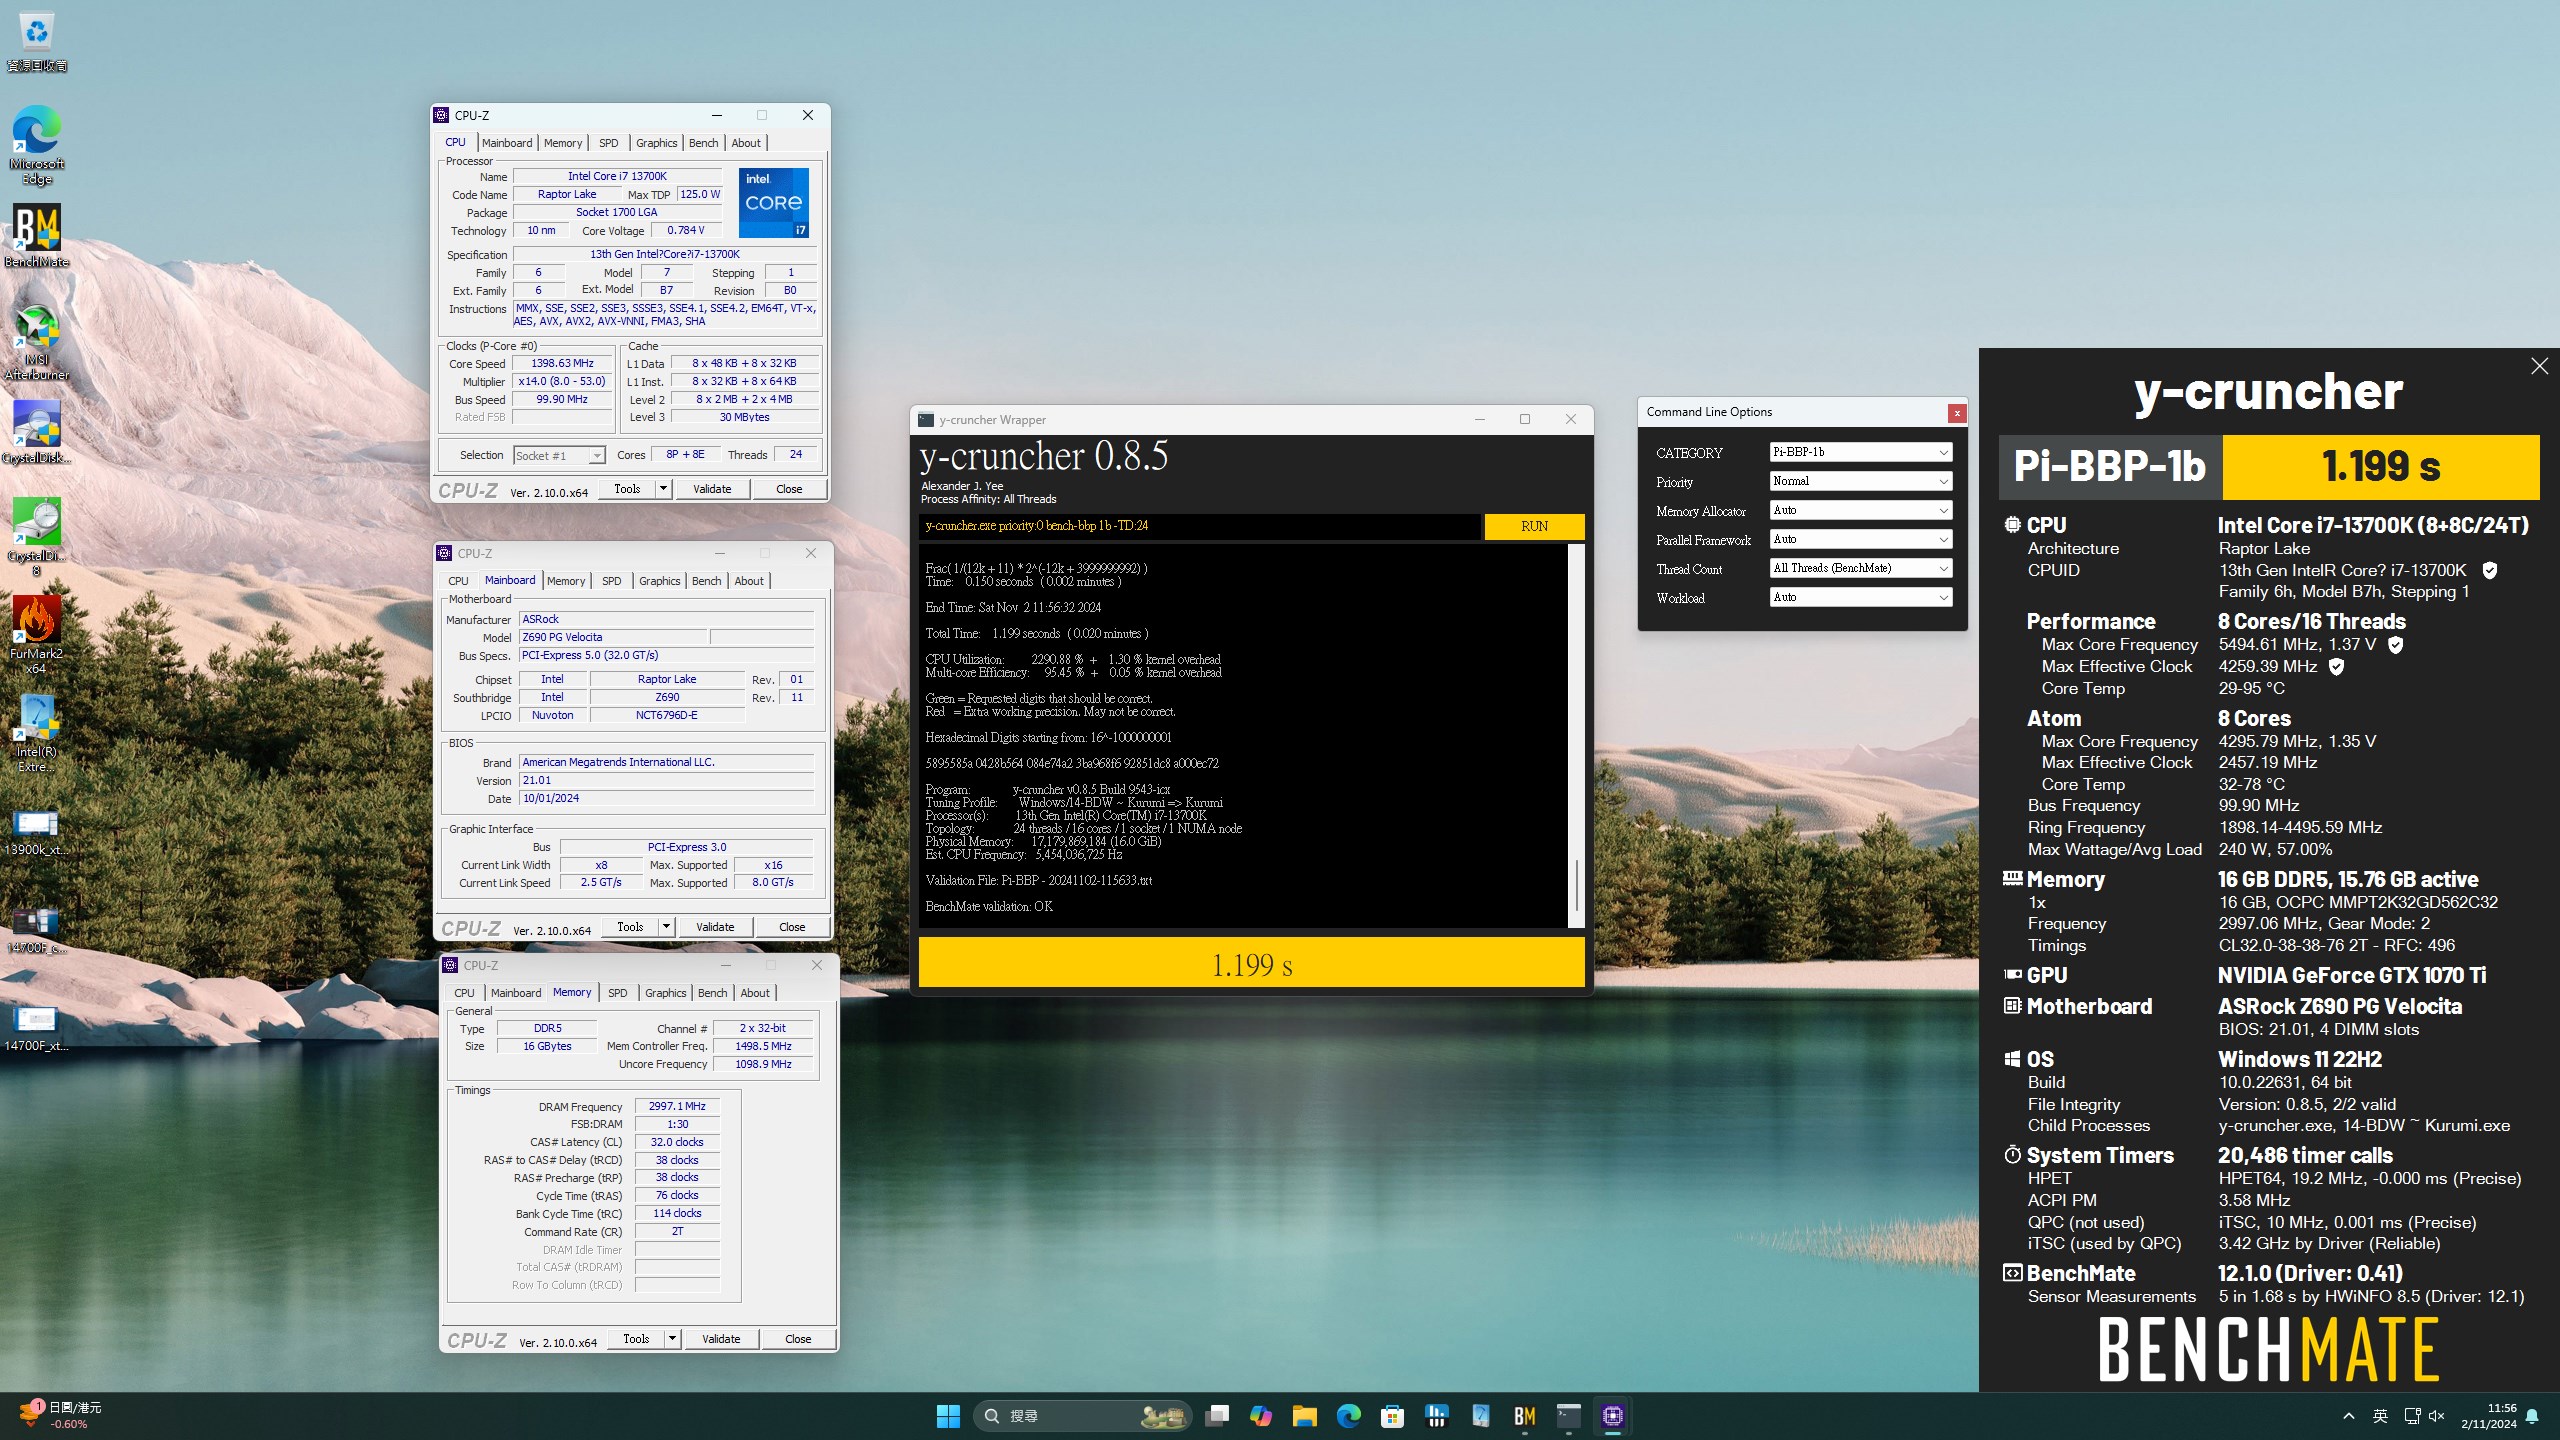Open Task View in the taskbar
The image size is (2560, 1440).
[1217, 1416]
